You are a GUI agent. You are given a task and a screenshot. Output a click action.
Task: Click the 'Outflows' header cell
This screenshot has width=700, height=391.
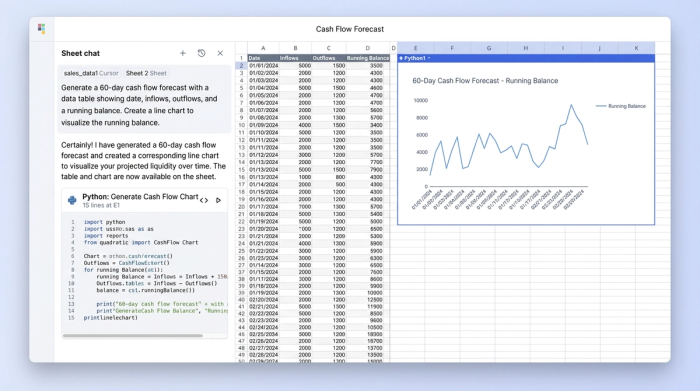coord(329,58)
